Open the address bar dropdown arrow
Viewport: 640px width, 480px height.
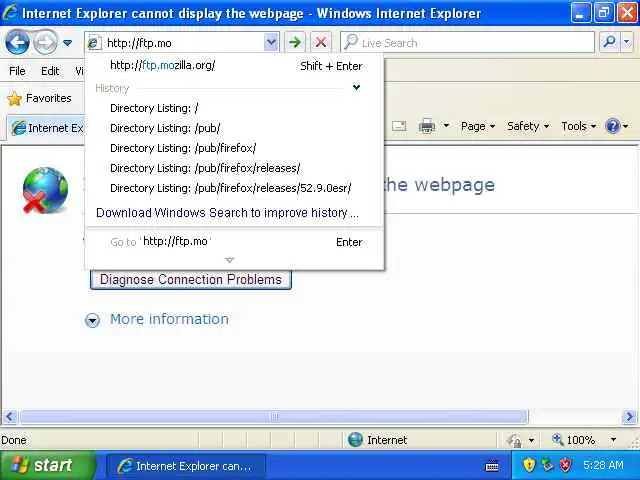pyautogui.click(x=271, y=42)
